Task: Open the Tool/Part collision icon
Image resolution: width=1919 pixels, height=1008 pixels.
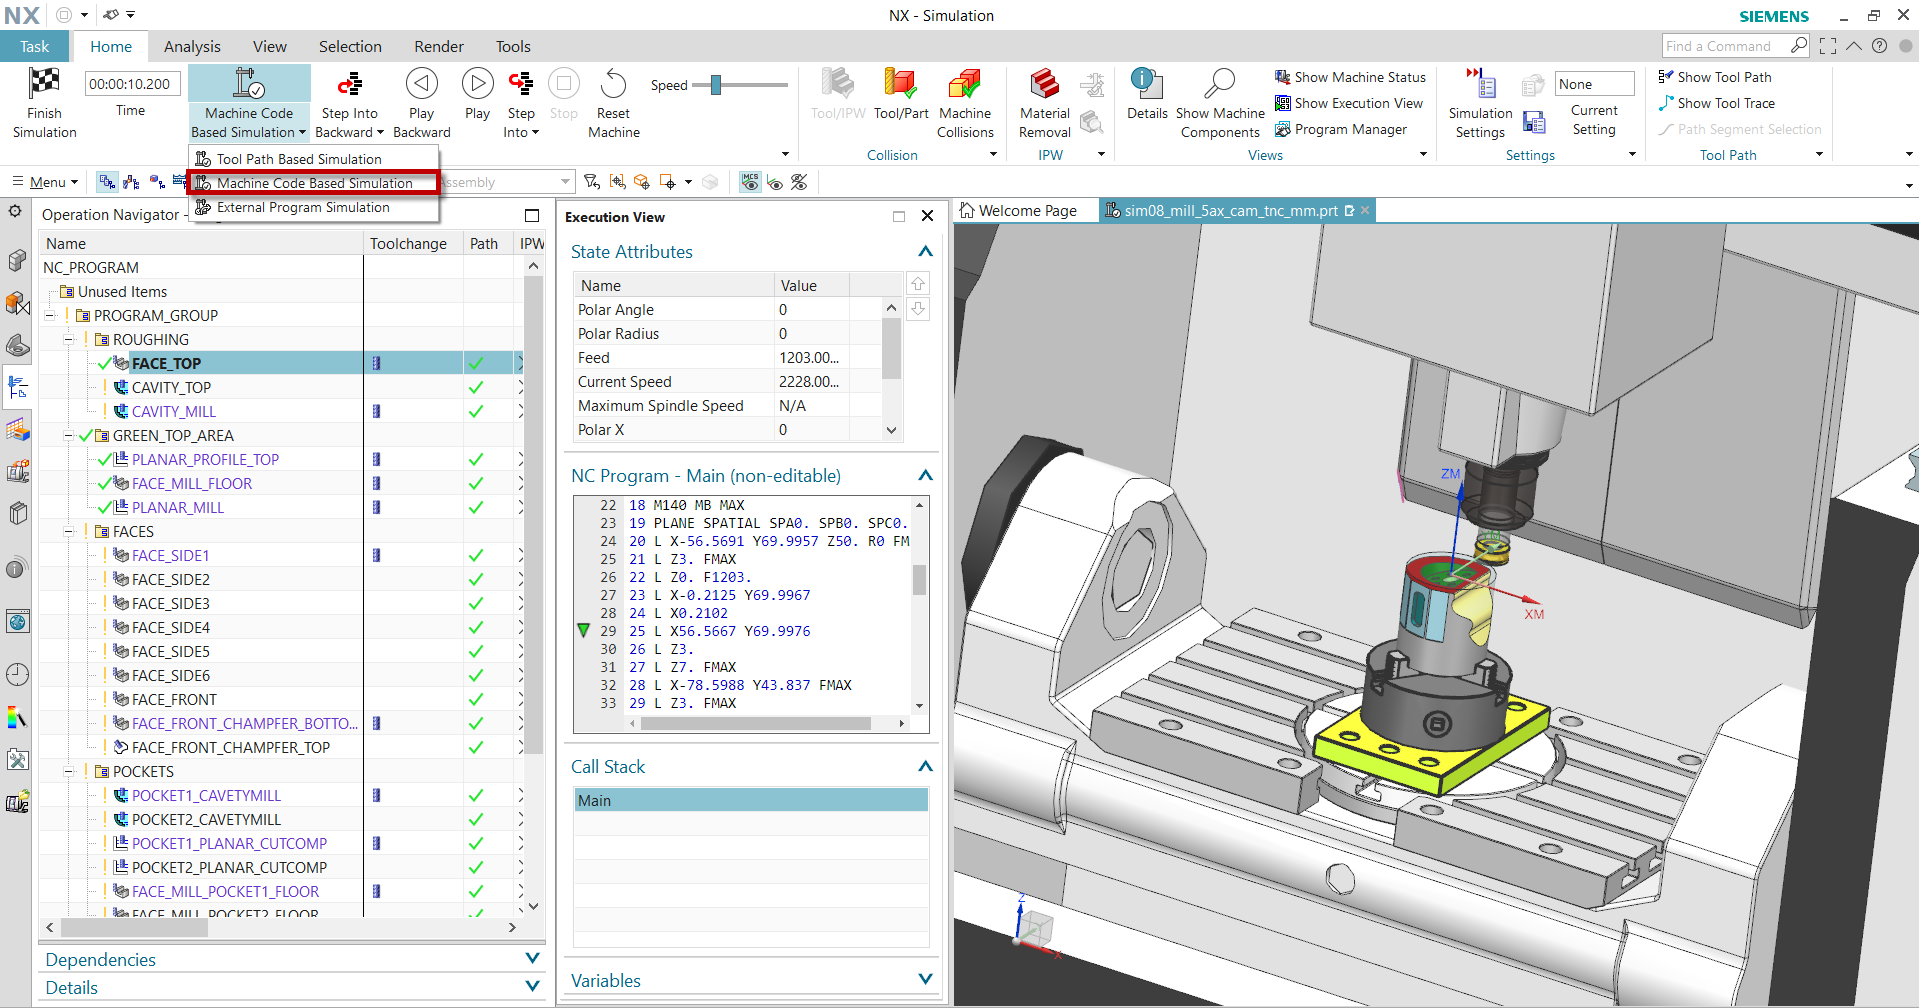Action: click(900, 84)
